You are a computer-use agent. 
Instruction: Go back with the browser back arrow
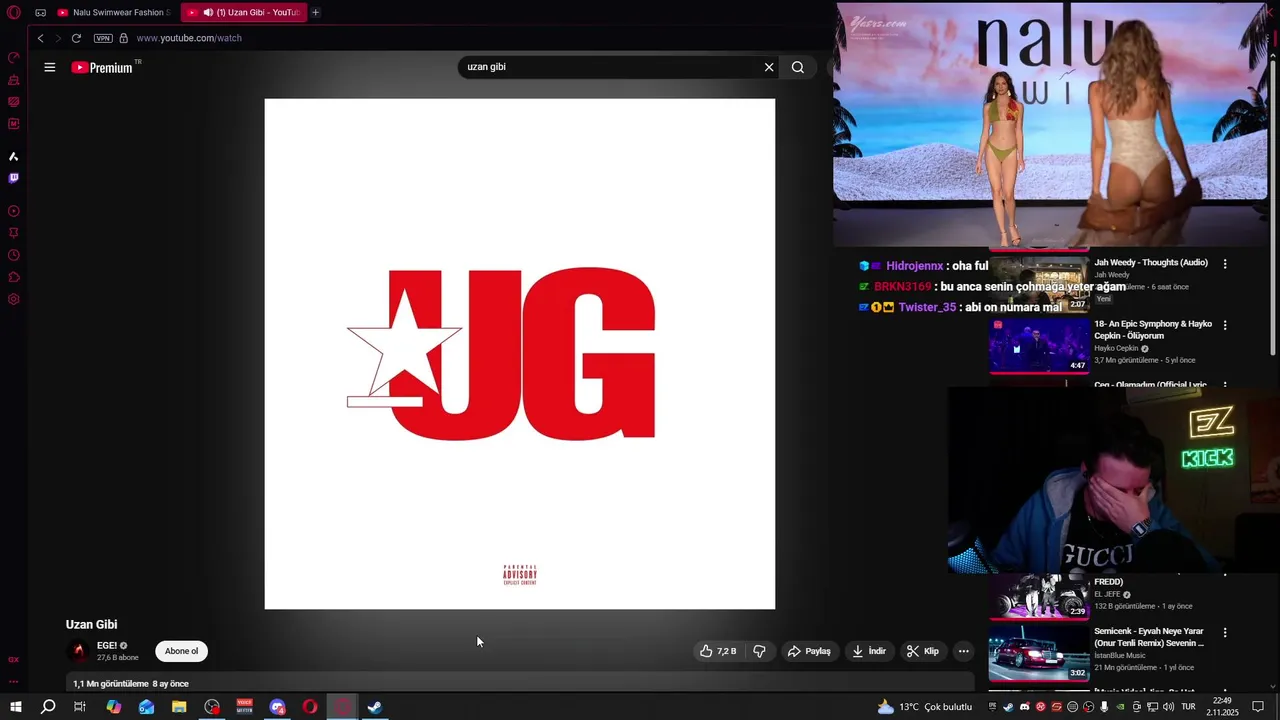tap(40, 38)
